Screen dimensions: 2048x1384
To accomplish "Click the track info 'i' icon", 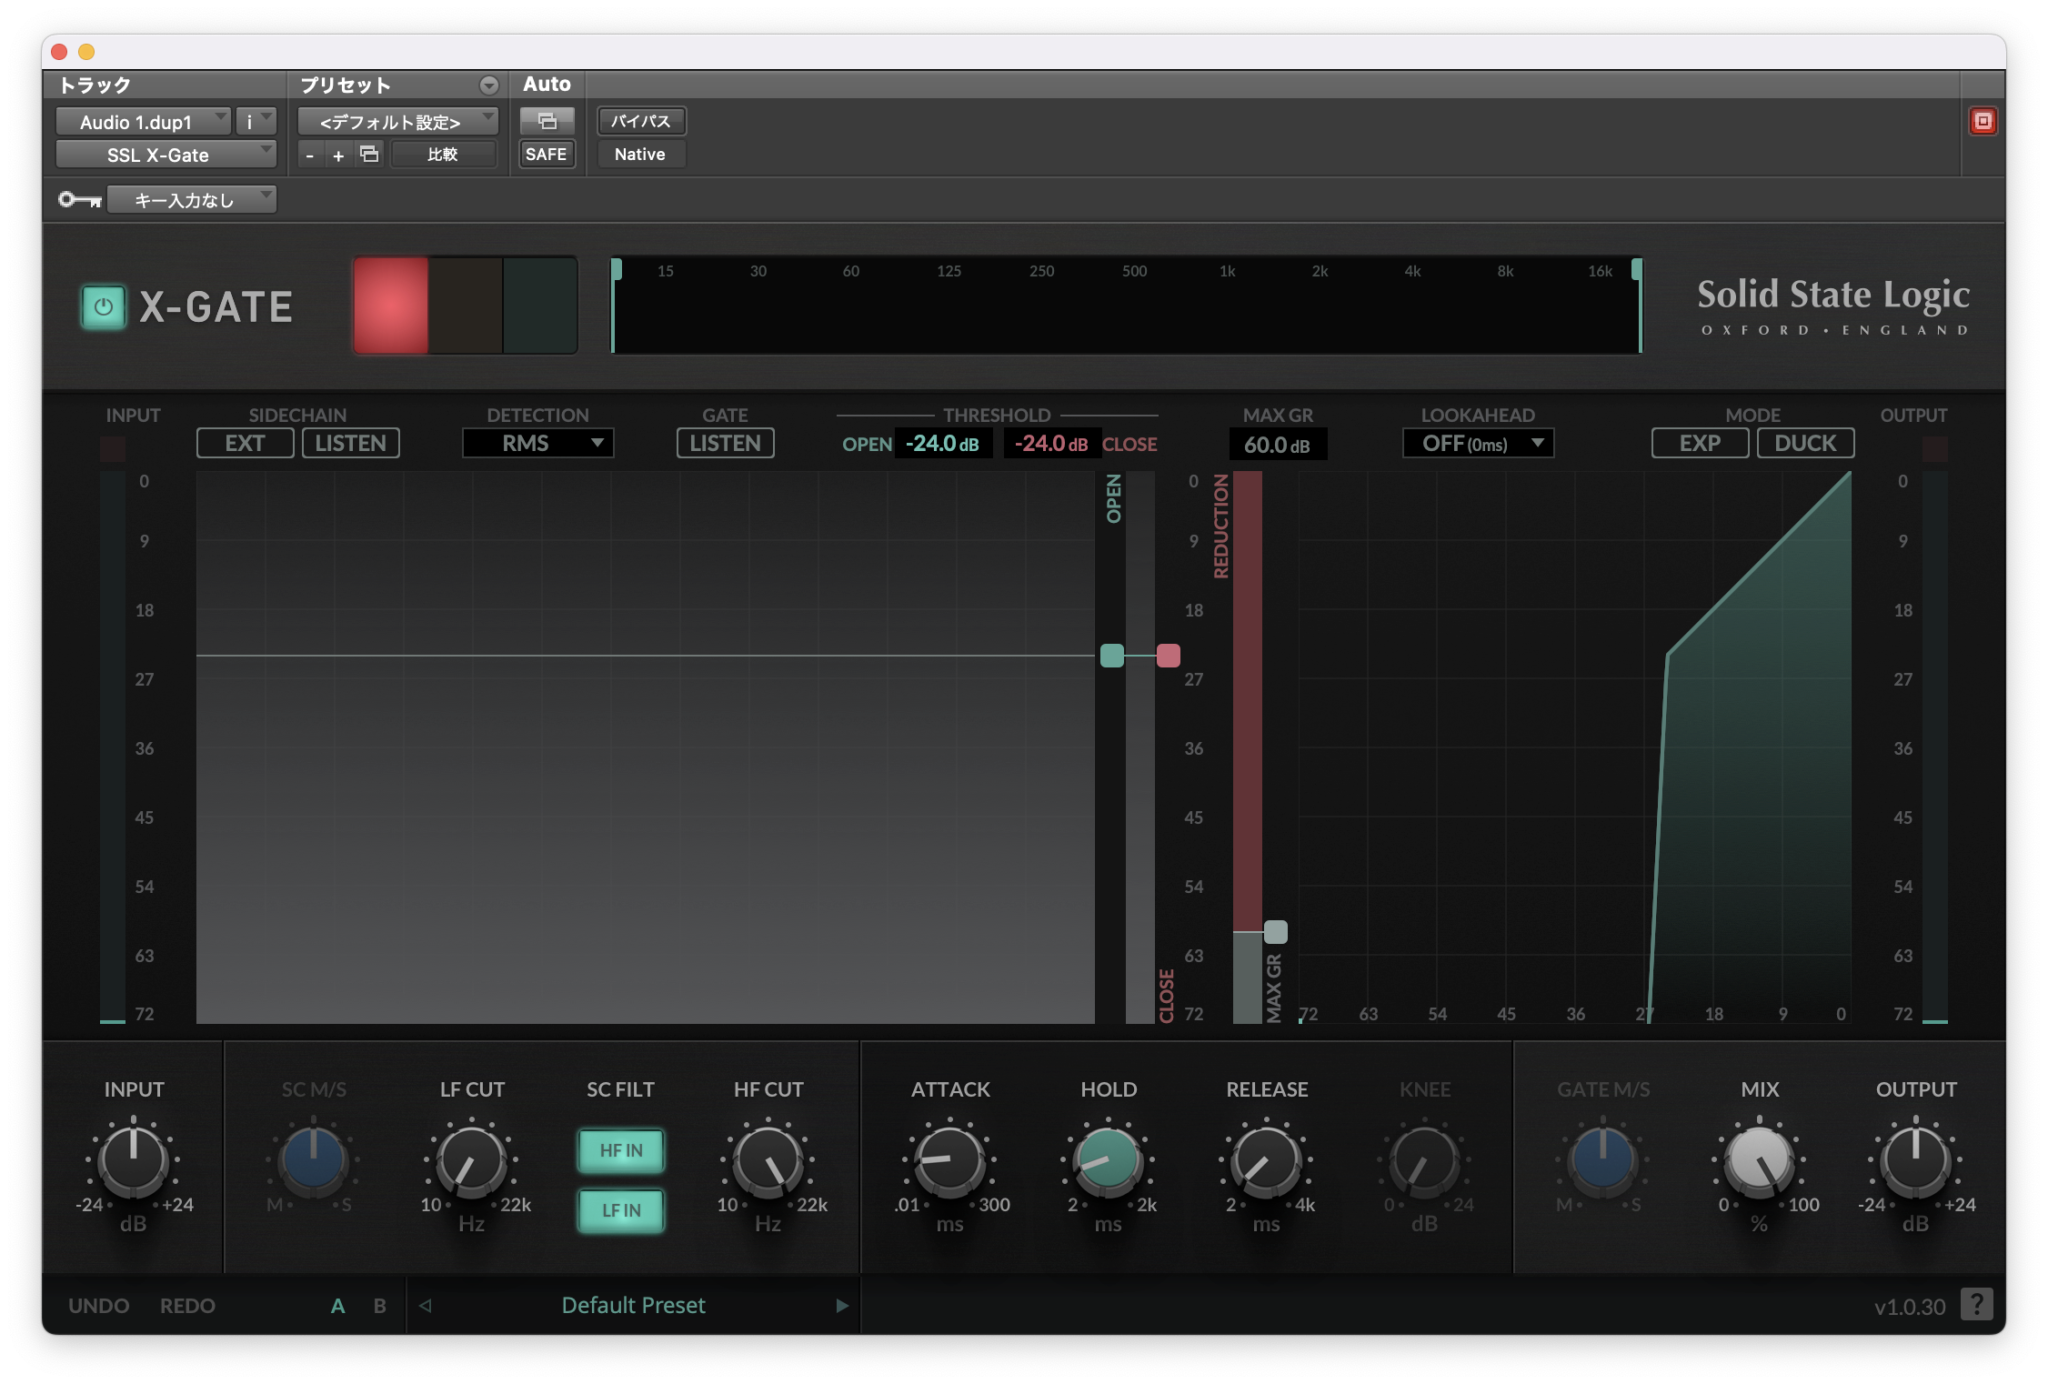I will 250,120.
